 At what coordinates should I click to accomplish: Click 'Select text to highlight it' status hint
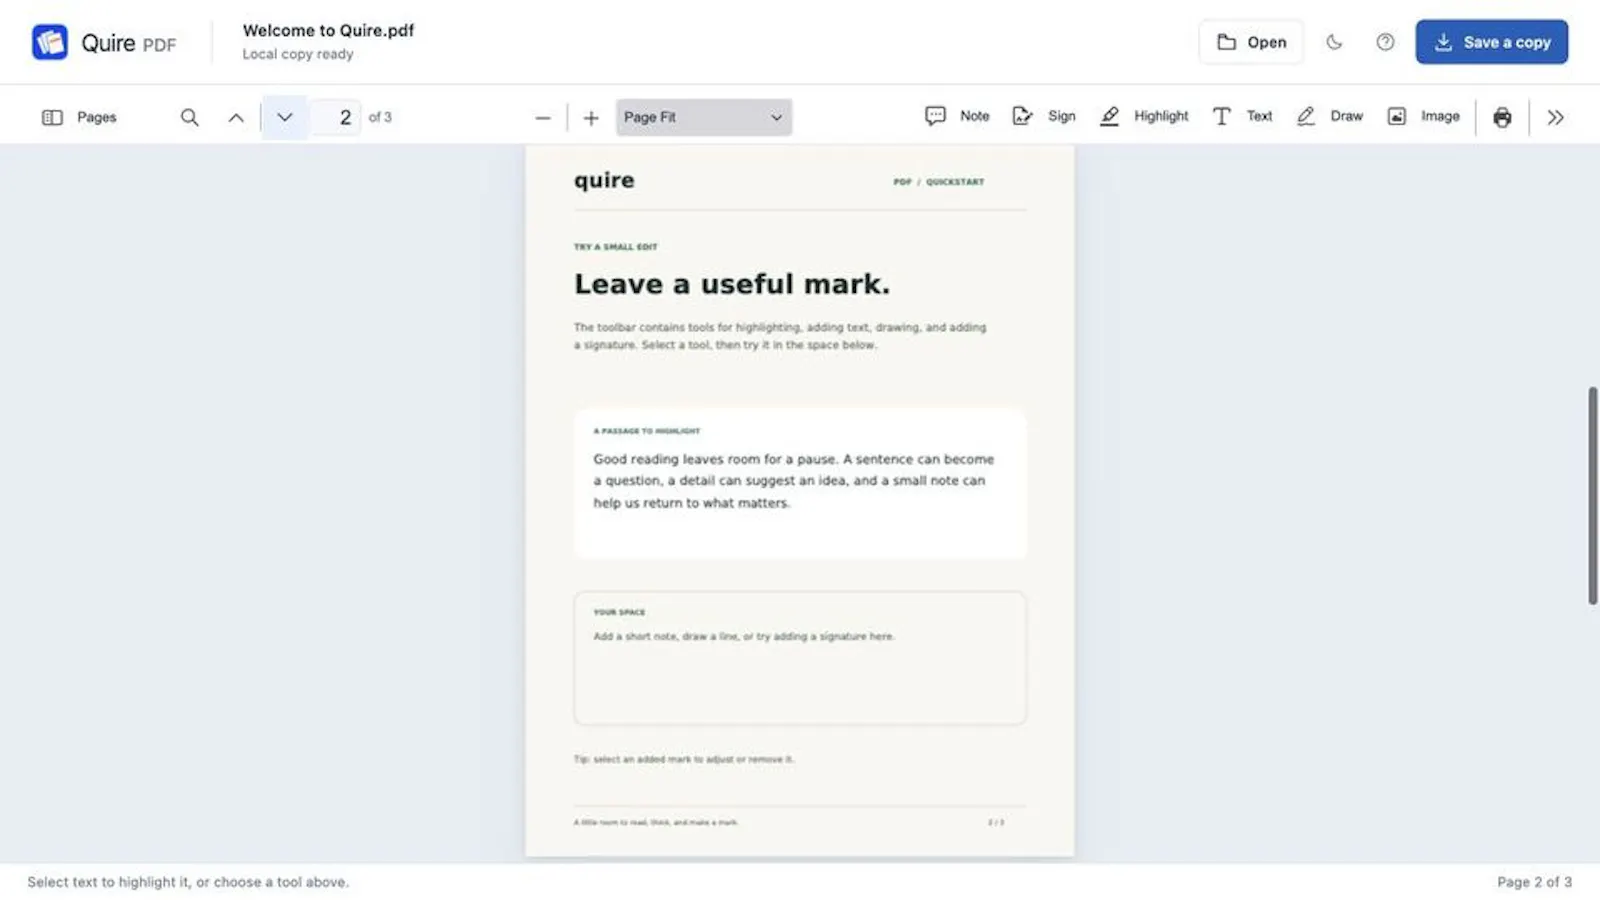pos(188,882)
